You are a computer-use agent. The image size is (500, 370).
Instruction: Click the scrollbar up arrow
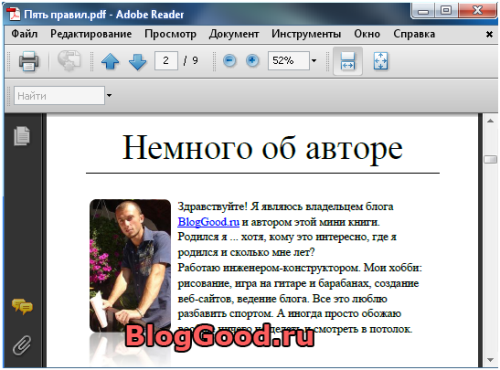click(x=490, y=121)
